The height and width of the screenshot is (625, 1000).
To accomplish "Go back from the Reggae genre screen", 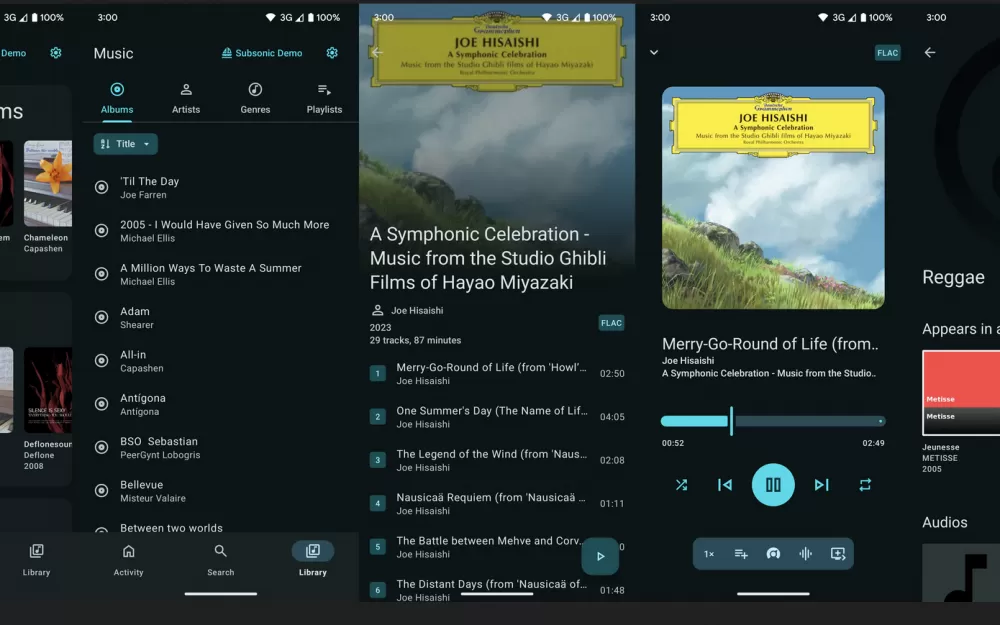I will coord(930,52).
